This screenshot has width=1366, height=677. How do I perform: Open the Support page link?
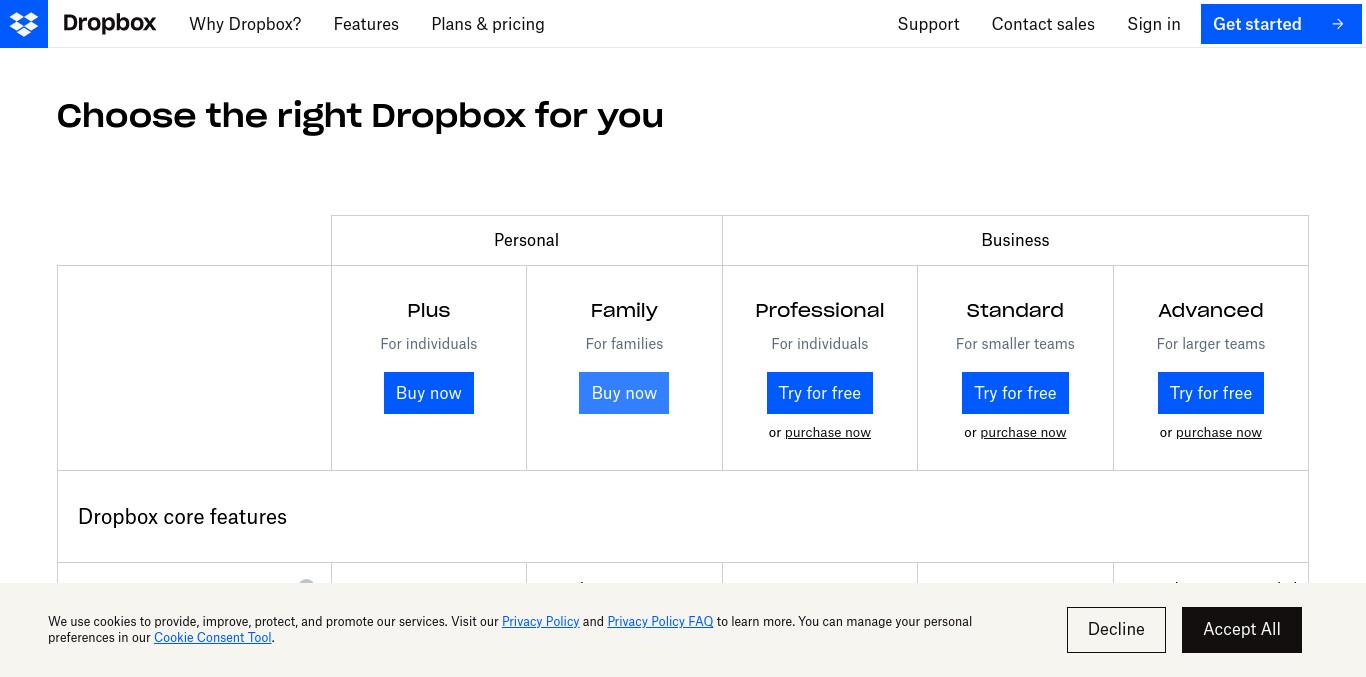[x=928, y=24]
